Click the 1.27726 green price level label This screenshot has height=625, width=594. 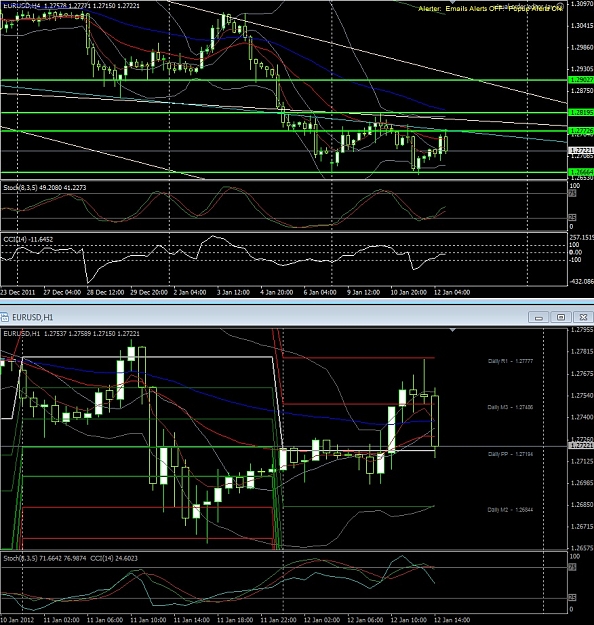581,131
